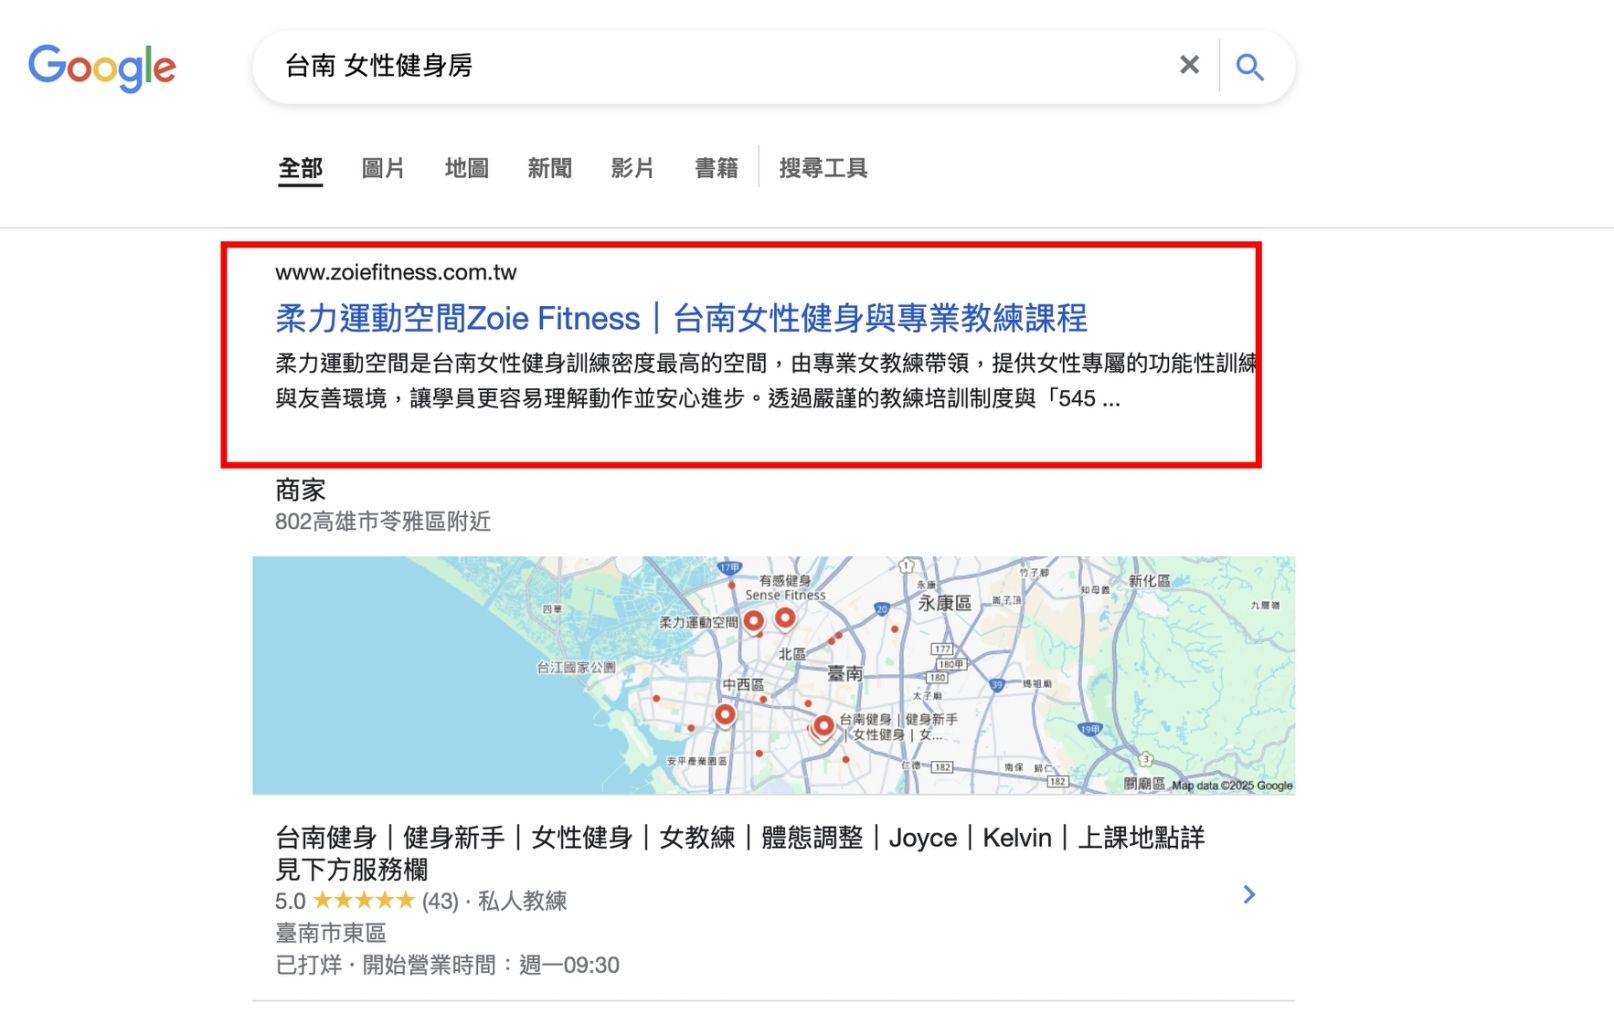Click the map pin below 中西區 label

[x=725, y=715]
